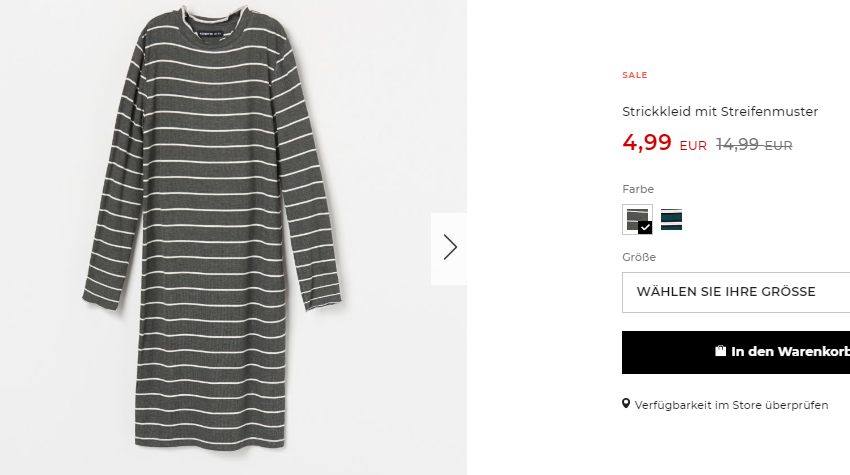Click the brand tag inside the dress collar
Image resolution: width=850 pixels, height=475 pixels.
point(210,33)
